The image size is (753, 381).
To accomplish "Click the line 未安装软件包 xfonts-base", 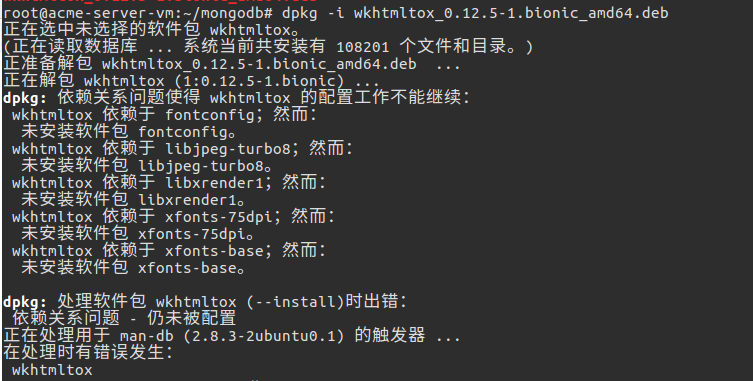I will tap(133, 269).
